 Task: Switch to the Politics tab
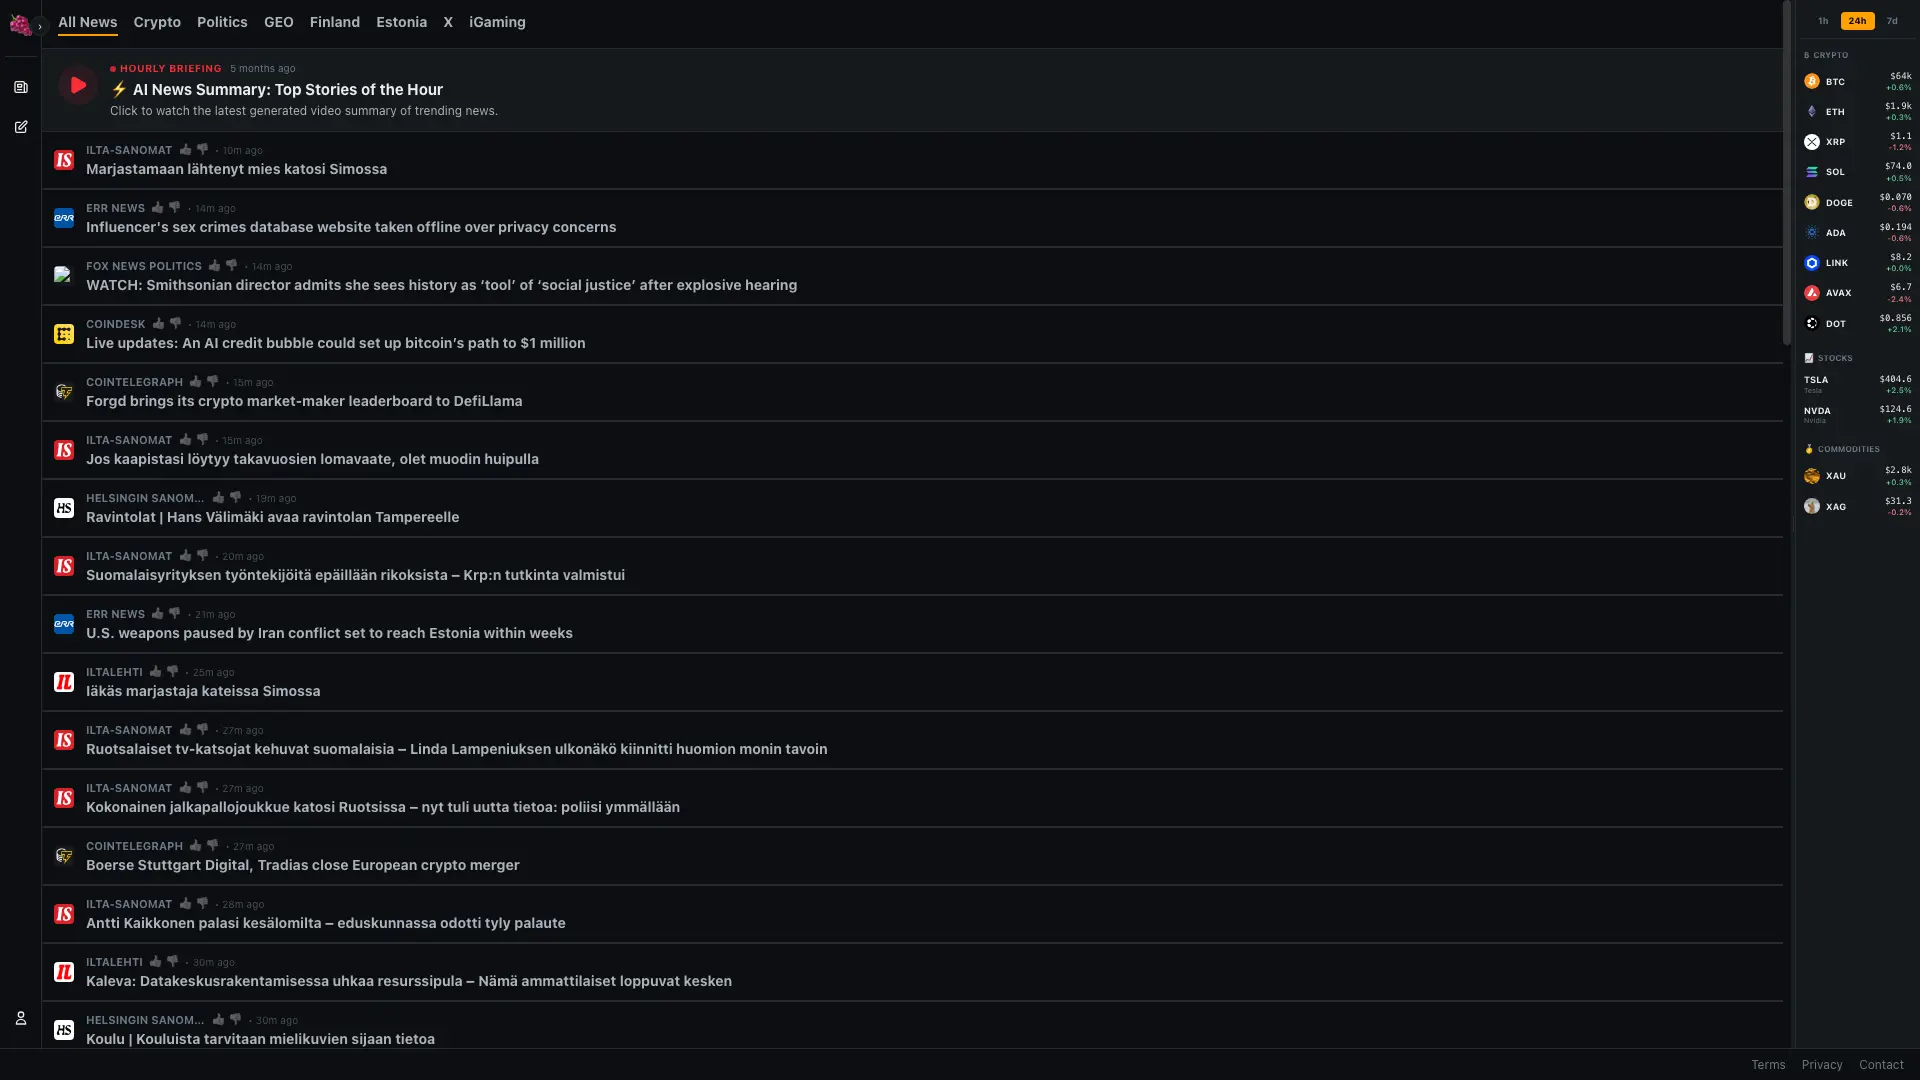[222, 22]
